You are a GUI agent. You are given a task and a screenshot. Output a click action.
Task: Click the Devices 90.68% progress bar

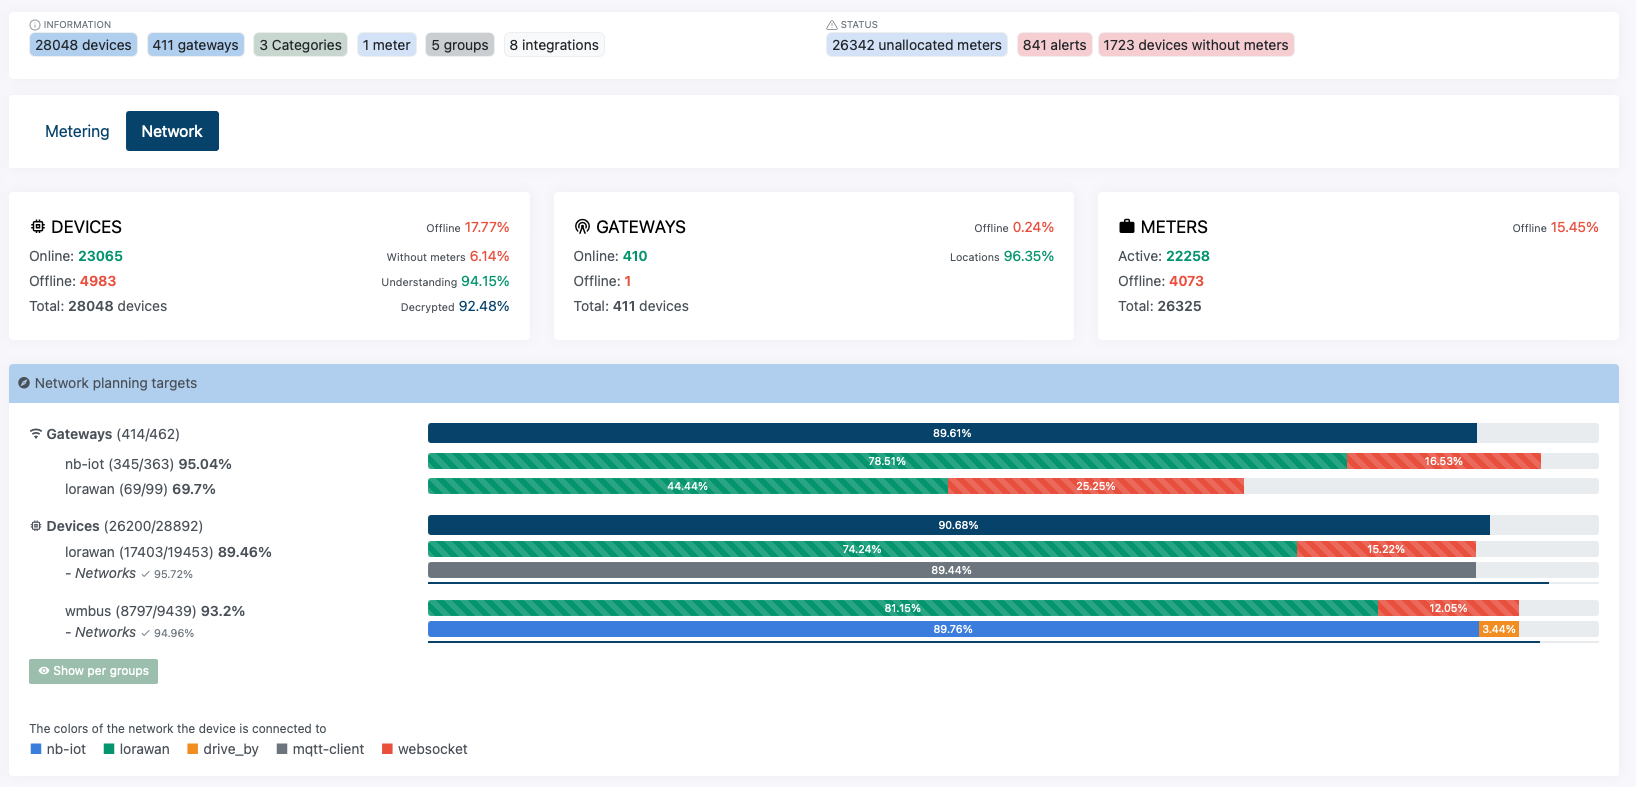click(x=959, y=525)
